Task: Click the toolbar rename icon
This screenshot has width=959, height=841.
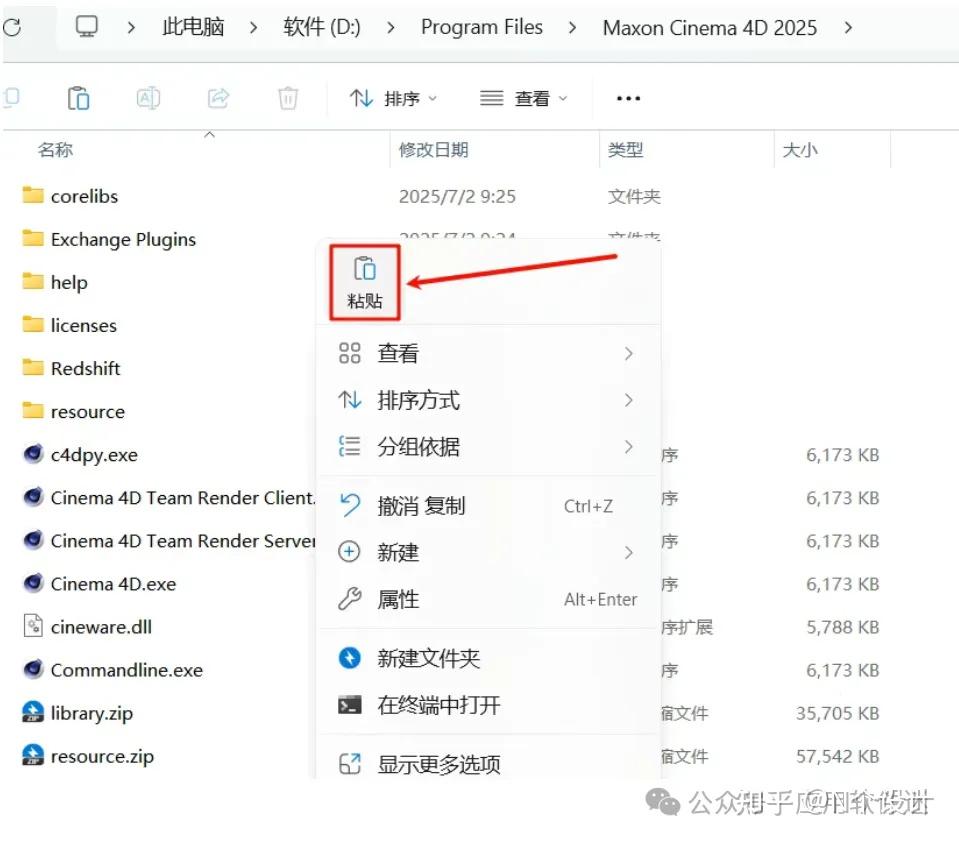Action: (x=148, y=98)
